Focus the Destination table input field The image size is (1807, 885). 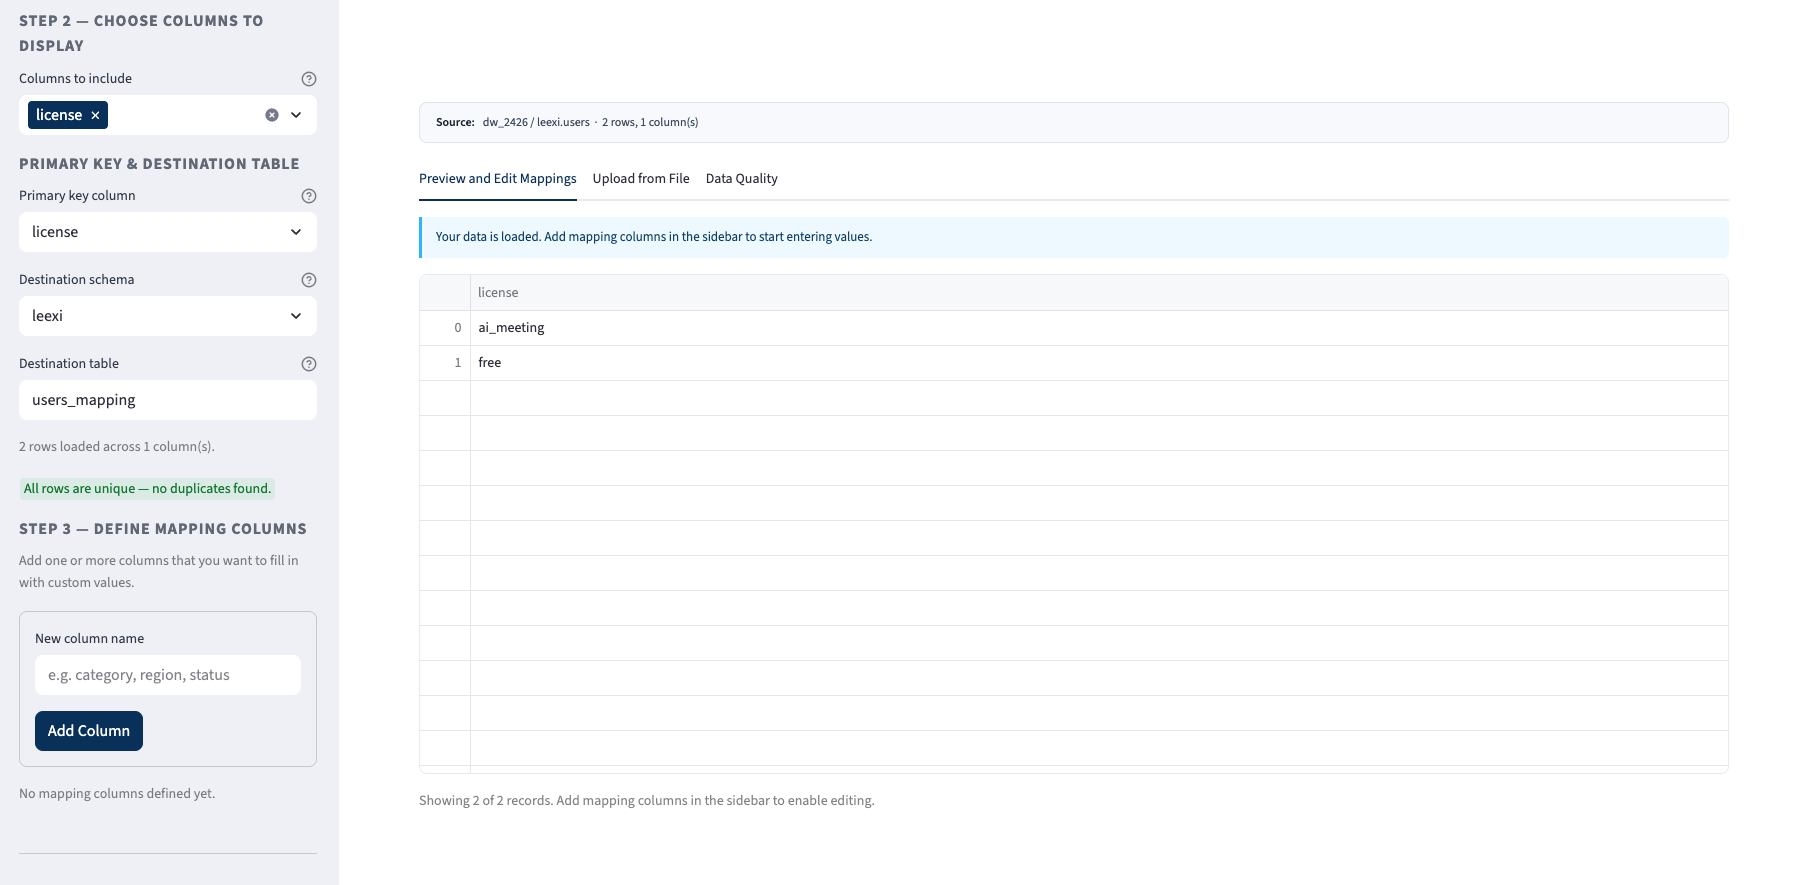pyautogui.click(x=168, y=400)
